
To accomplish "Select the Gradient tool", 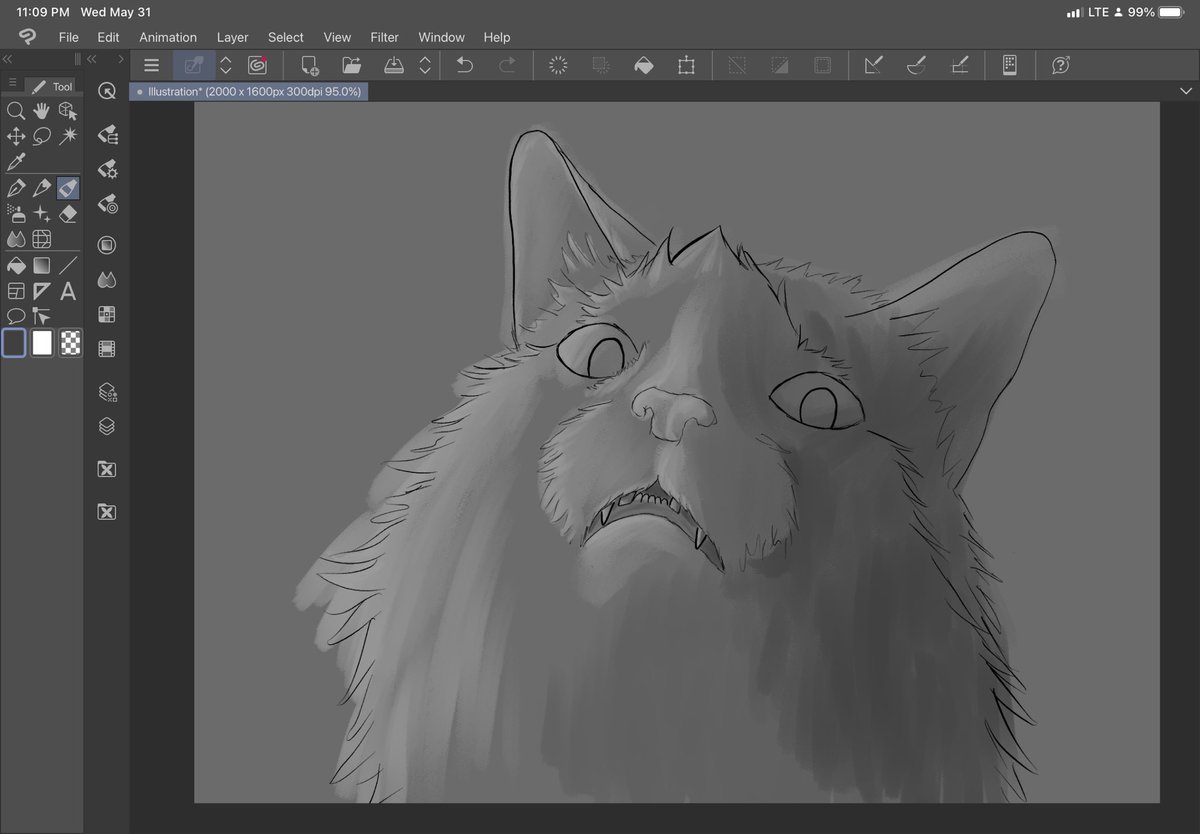I will pyautogui.click(x=42, y=266).
